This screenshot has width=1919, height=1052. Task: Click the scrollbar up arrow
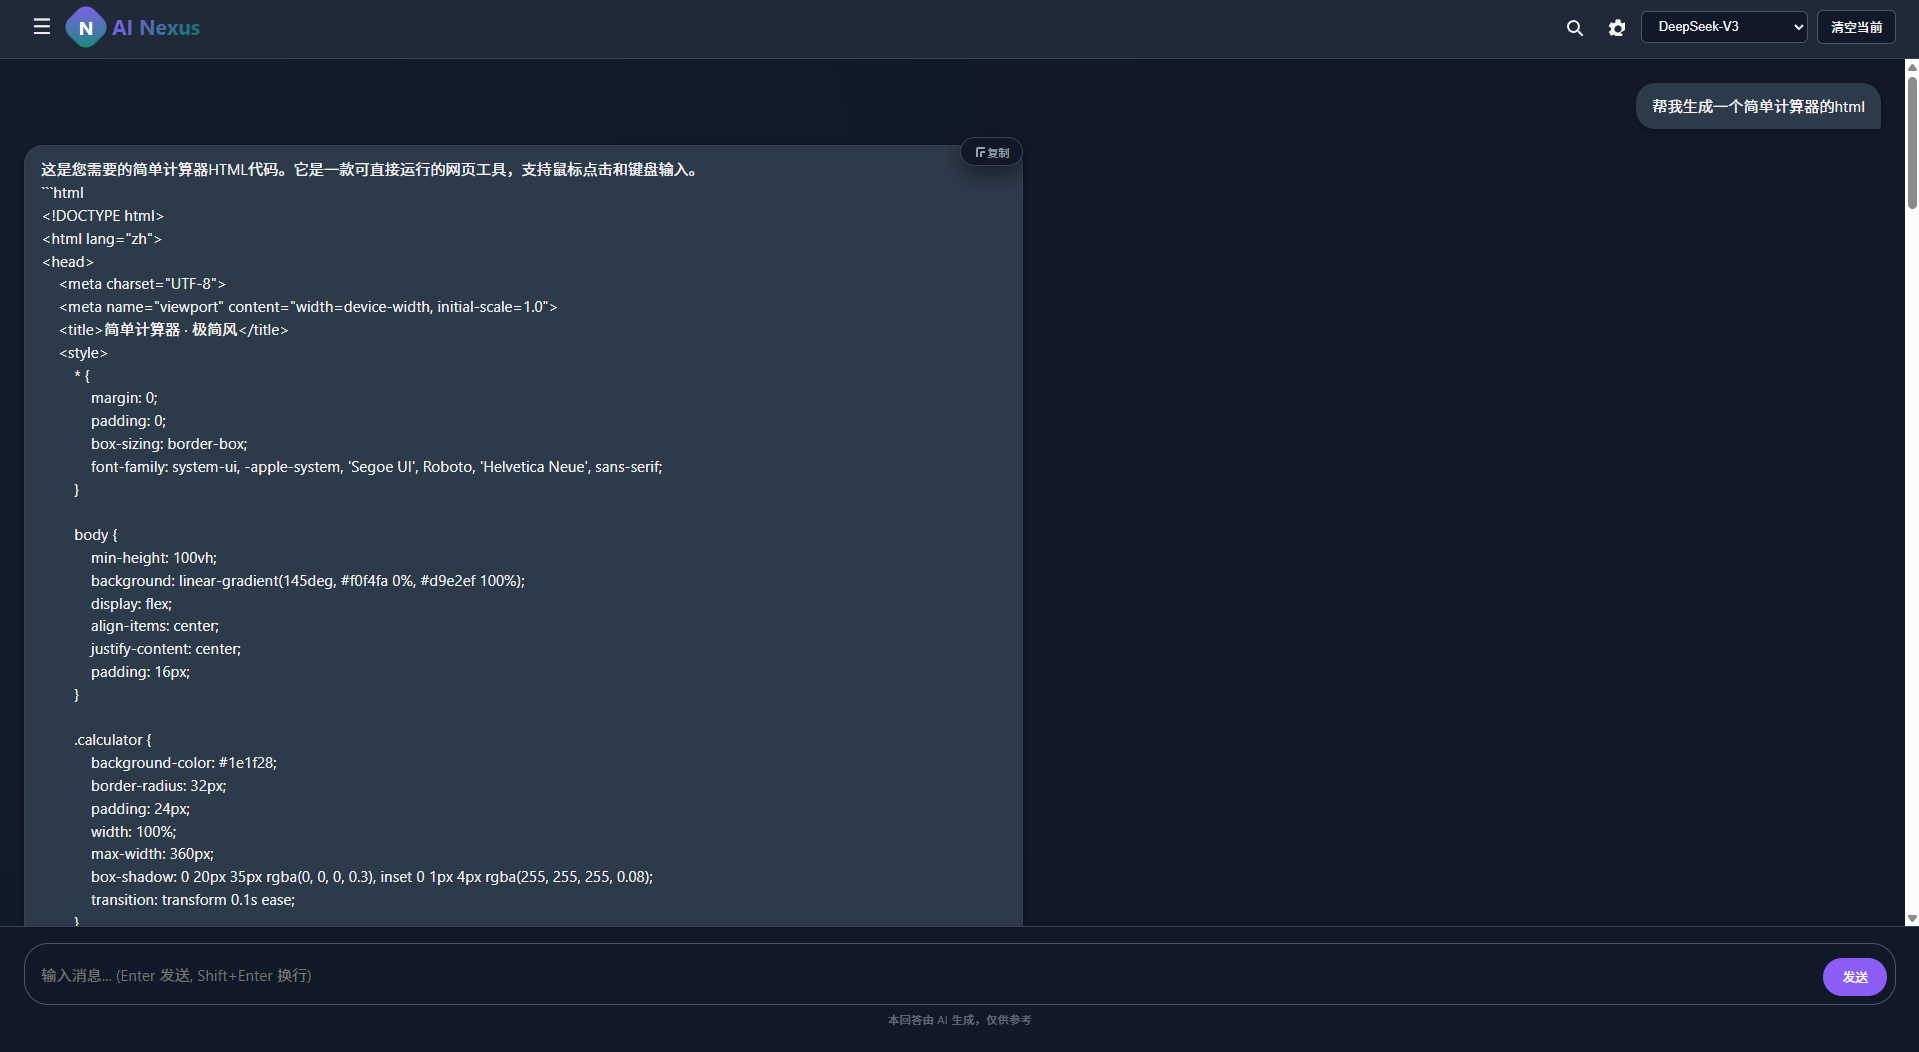[1911, 67]
